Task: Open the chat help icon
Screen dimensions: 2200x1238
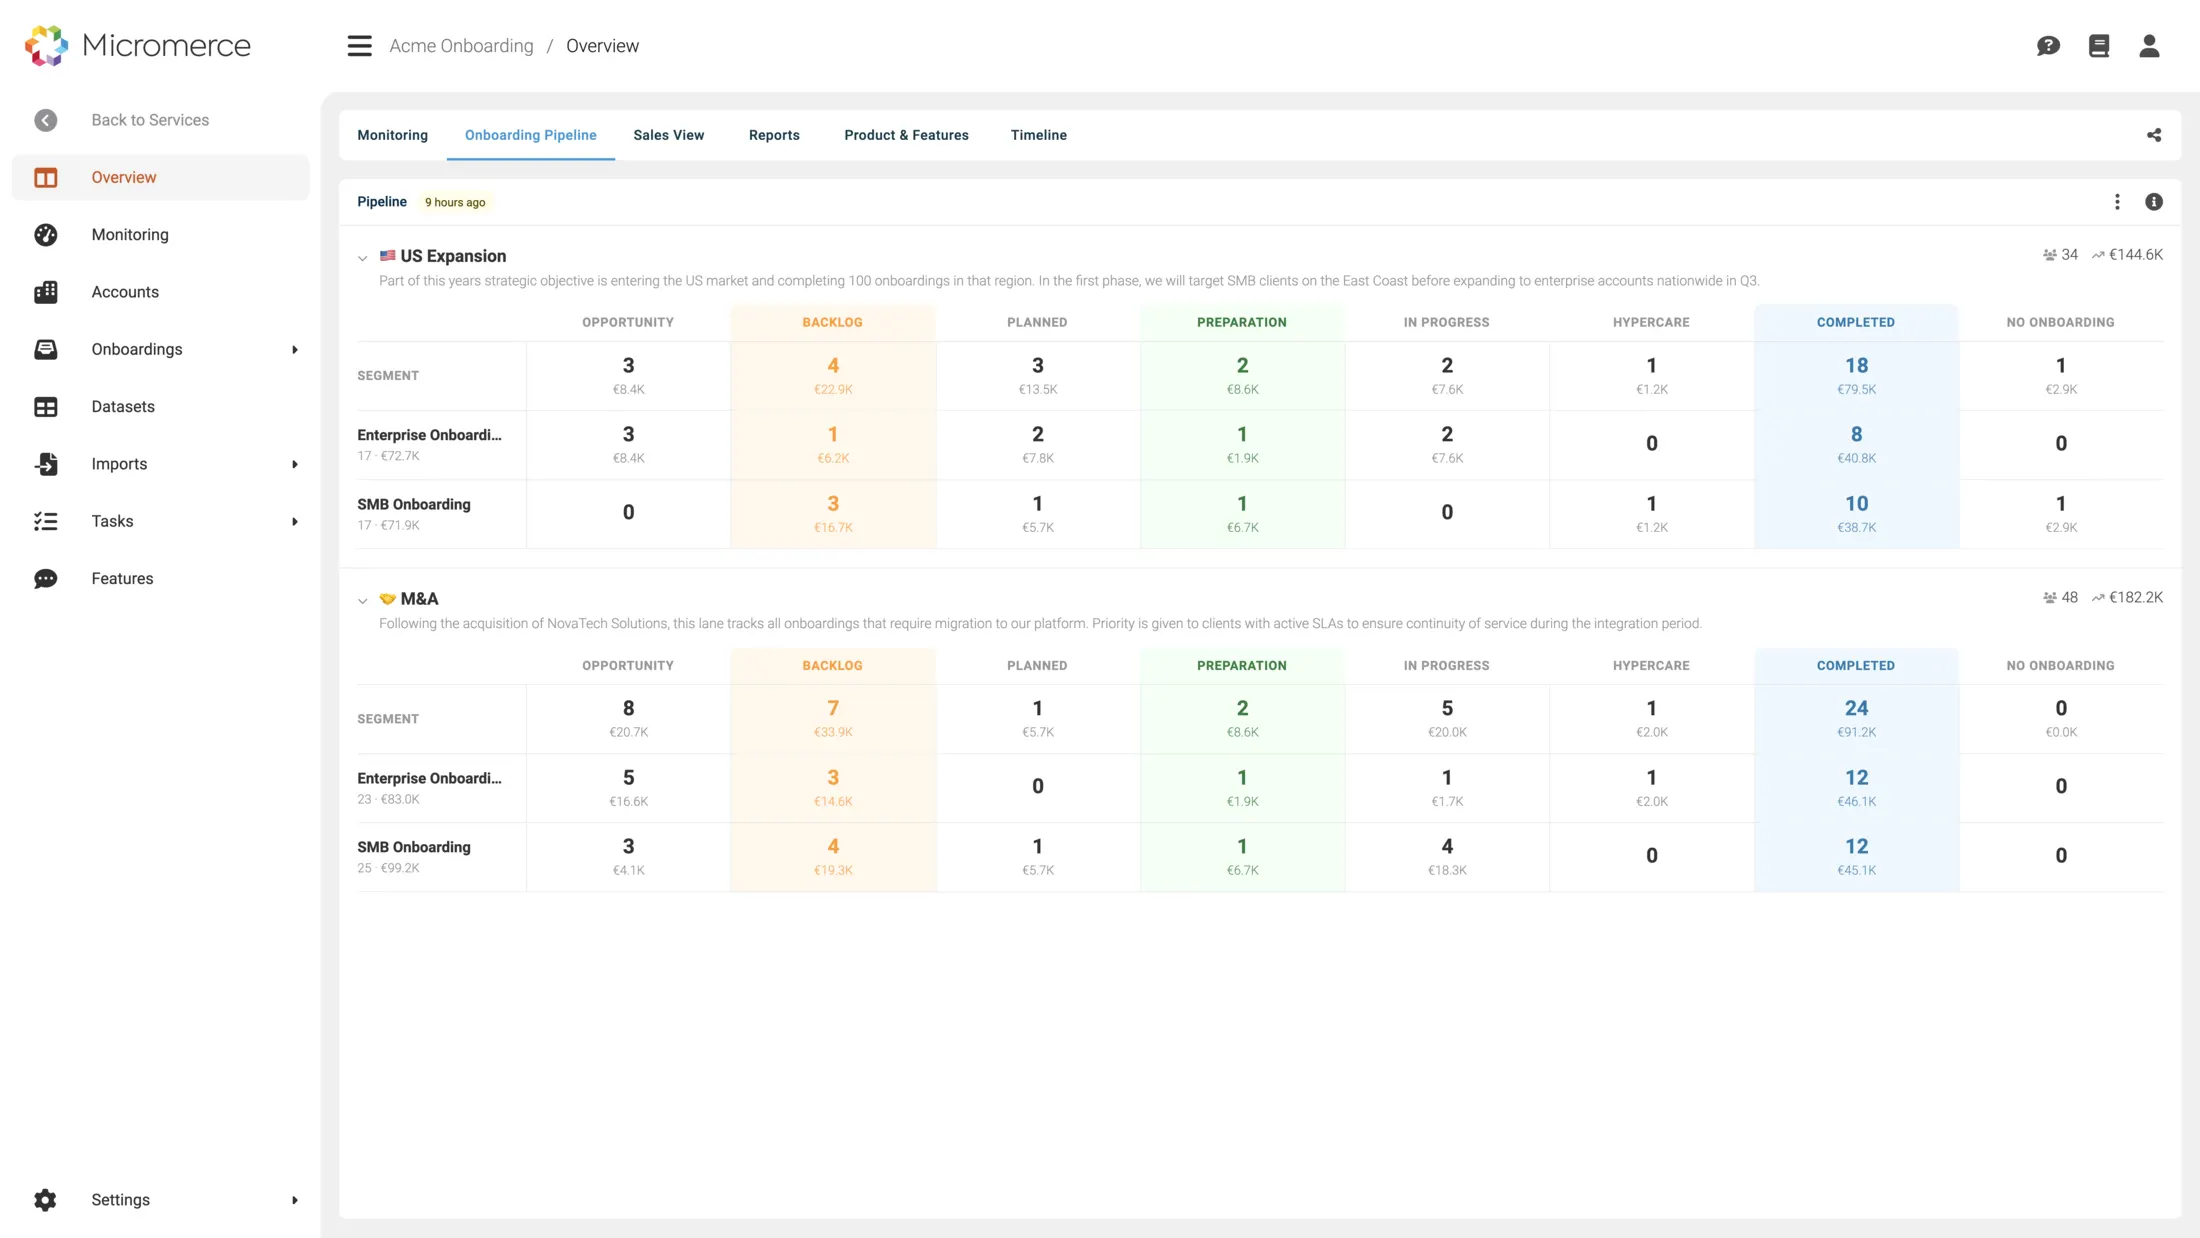Action: (2048, 46)
